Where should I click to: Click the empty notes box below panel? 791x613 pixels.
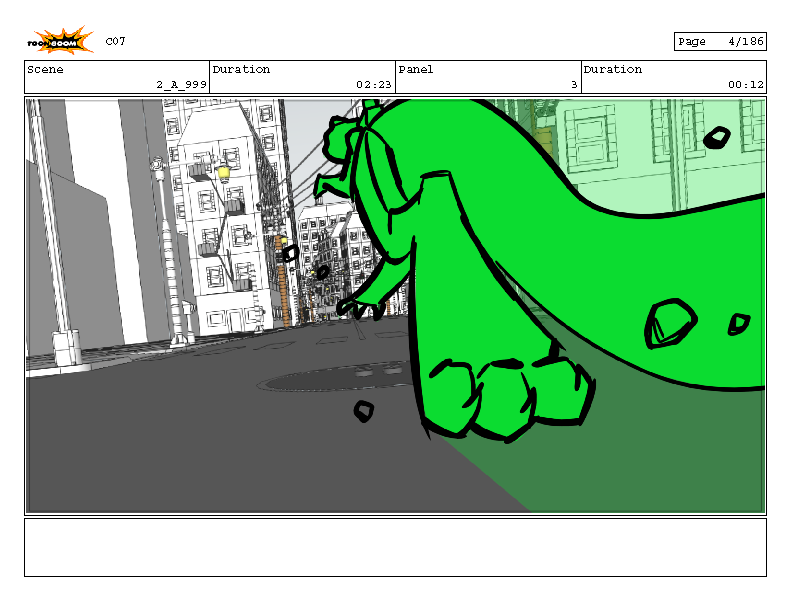click(396, 547)
